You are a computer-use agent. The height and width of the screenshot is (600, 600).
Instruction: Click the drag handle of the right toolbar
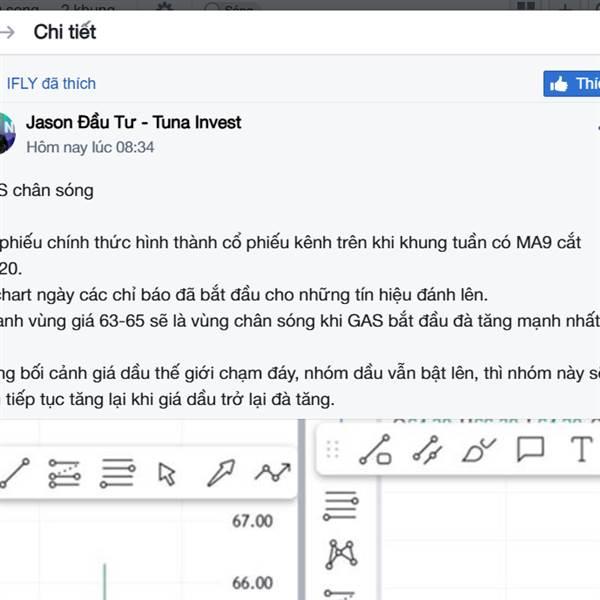333,449
